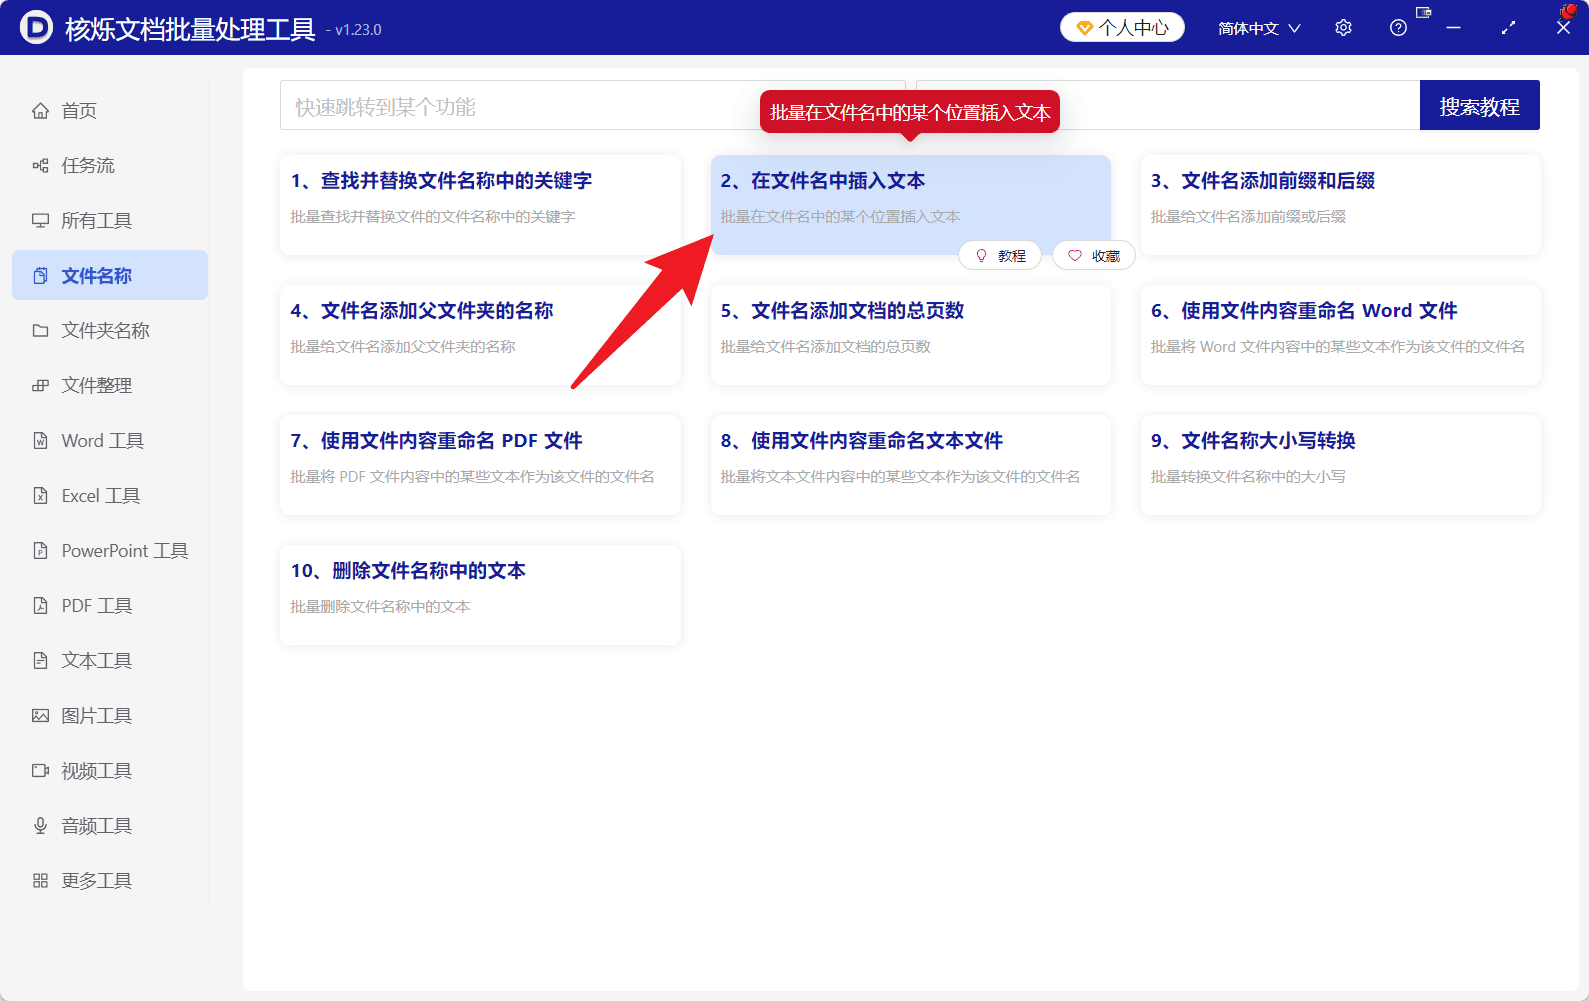
Task: Select 图片工具 in the sidebar
Action: click(110, 716)
